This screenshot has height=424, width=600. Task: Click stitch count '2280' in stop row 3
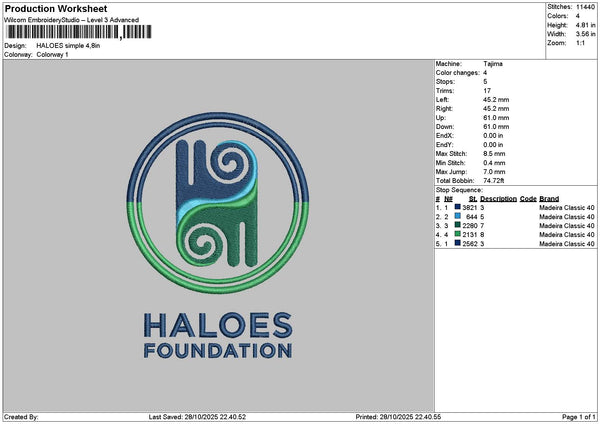click(x=470, y=226)
